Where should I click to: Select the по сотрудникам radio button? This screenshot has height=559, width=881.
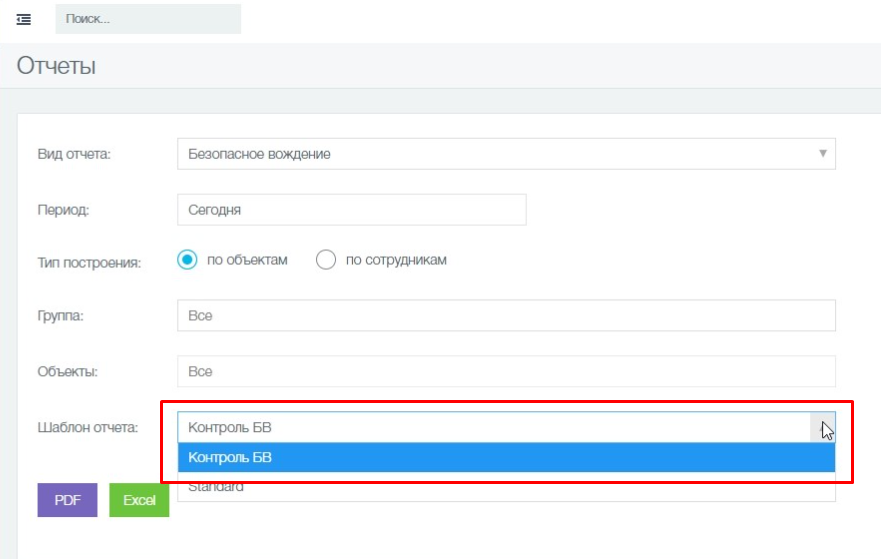pyautogui.click(x=326, y=260)
